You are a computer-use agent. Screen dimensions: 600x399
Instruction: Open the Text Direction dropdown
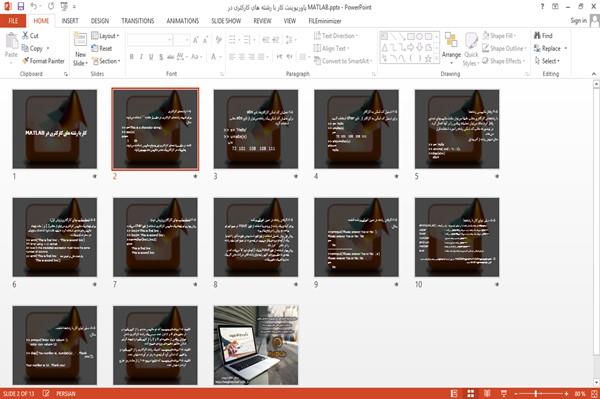click(x=336, y=36)
